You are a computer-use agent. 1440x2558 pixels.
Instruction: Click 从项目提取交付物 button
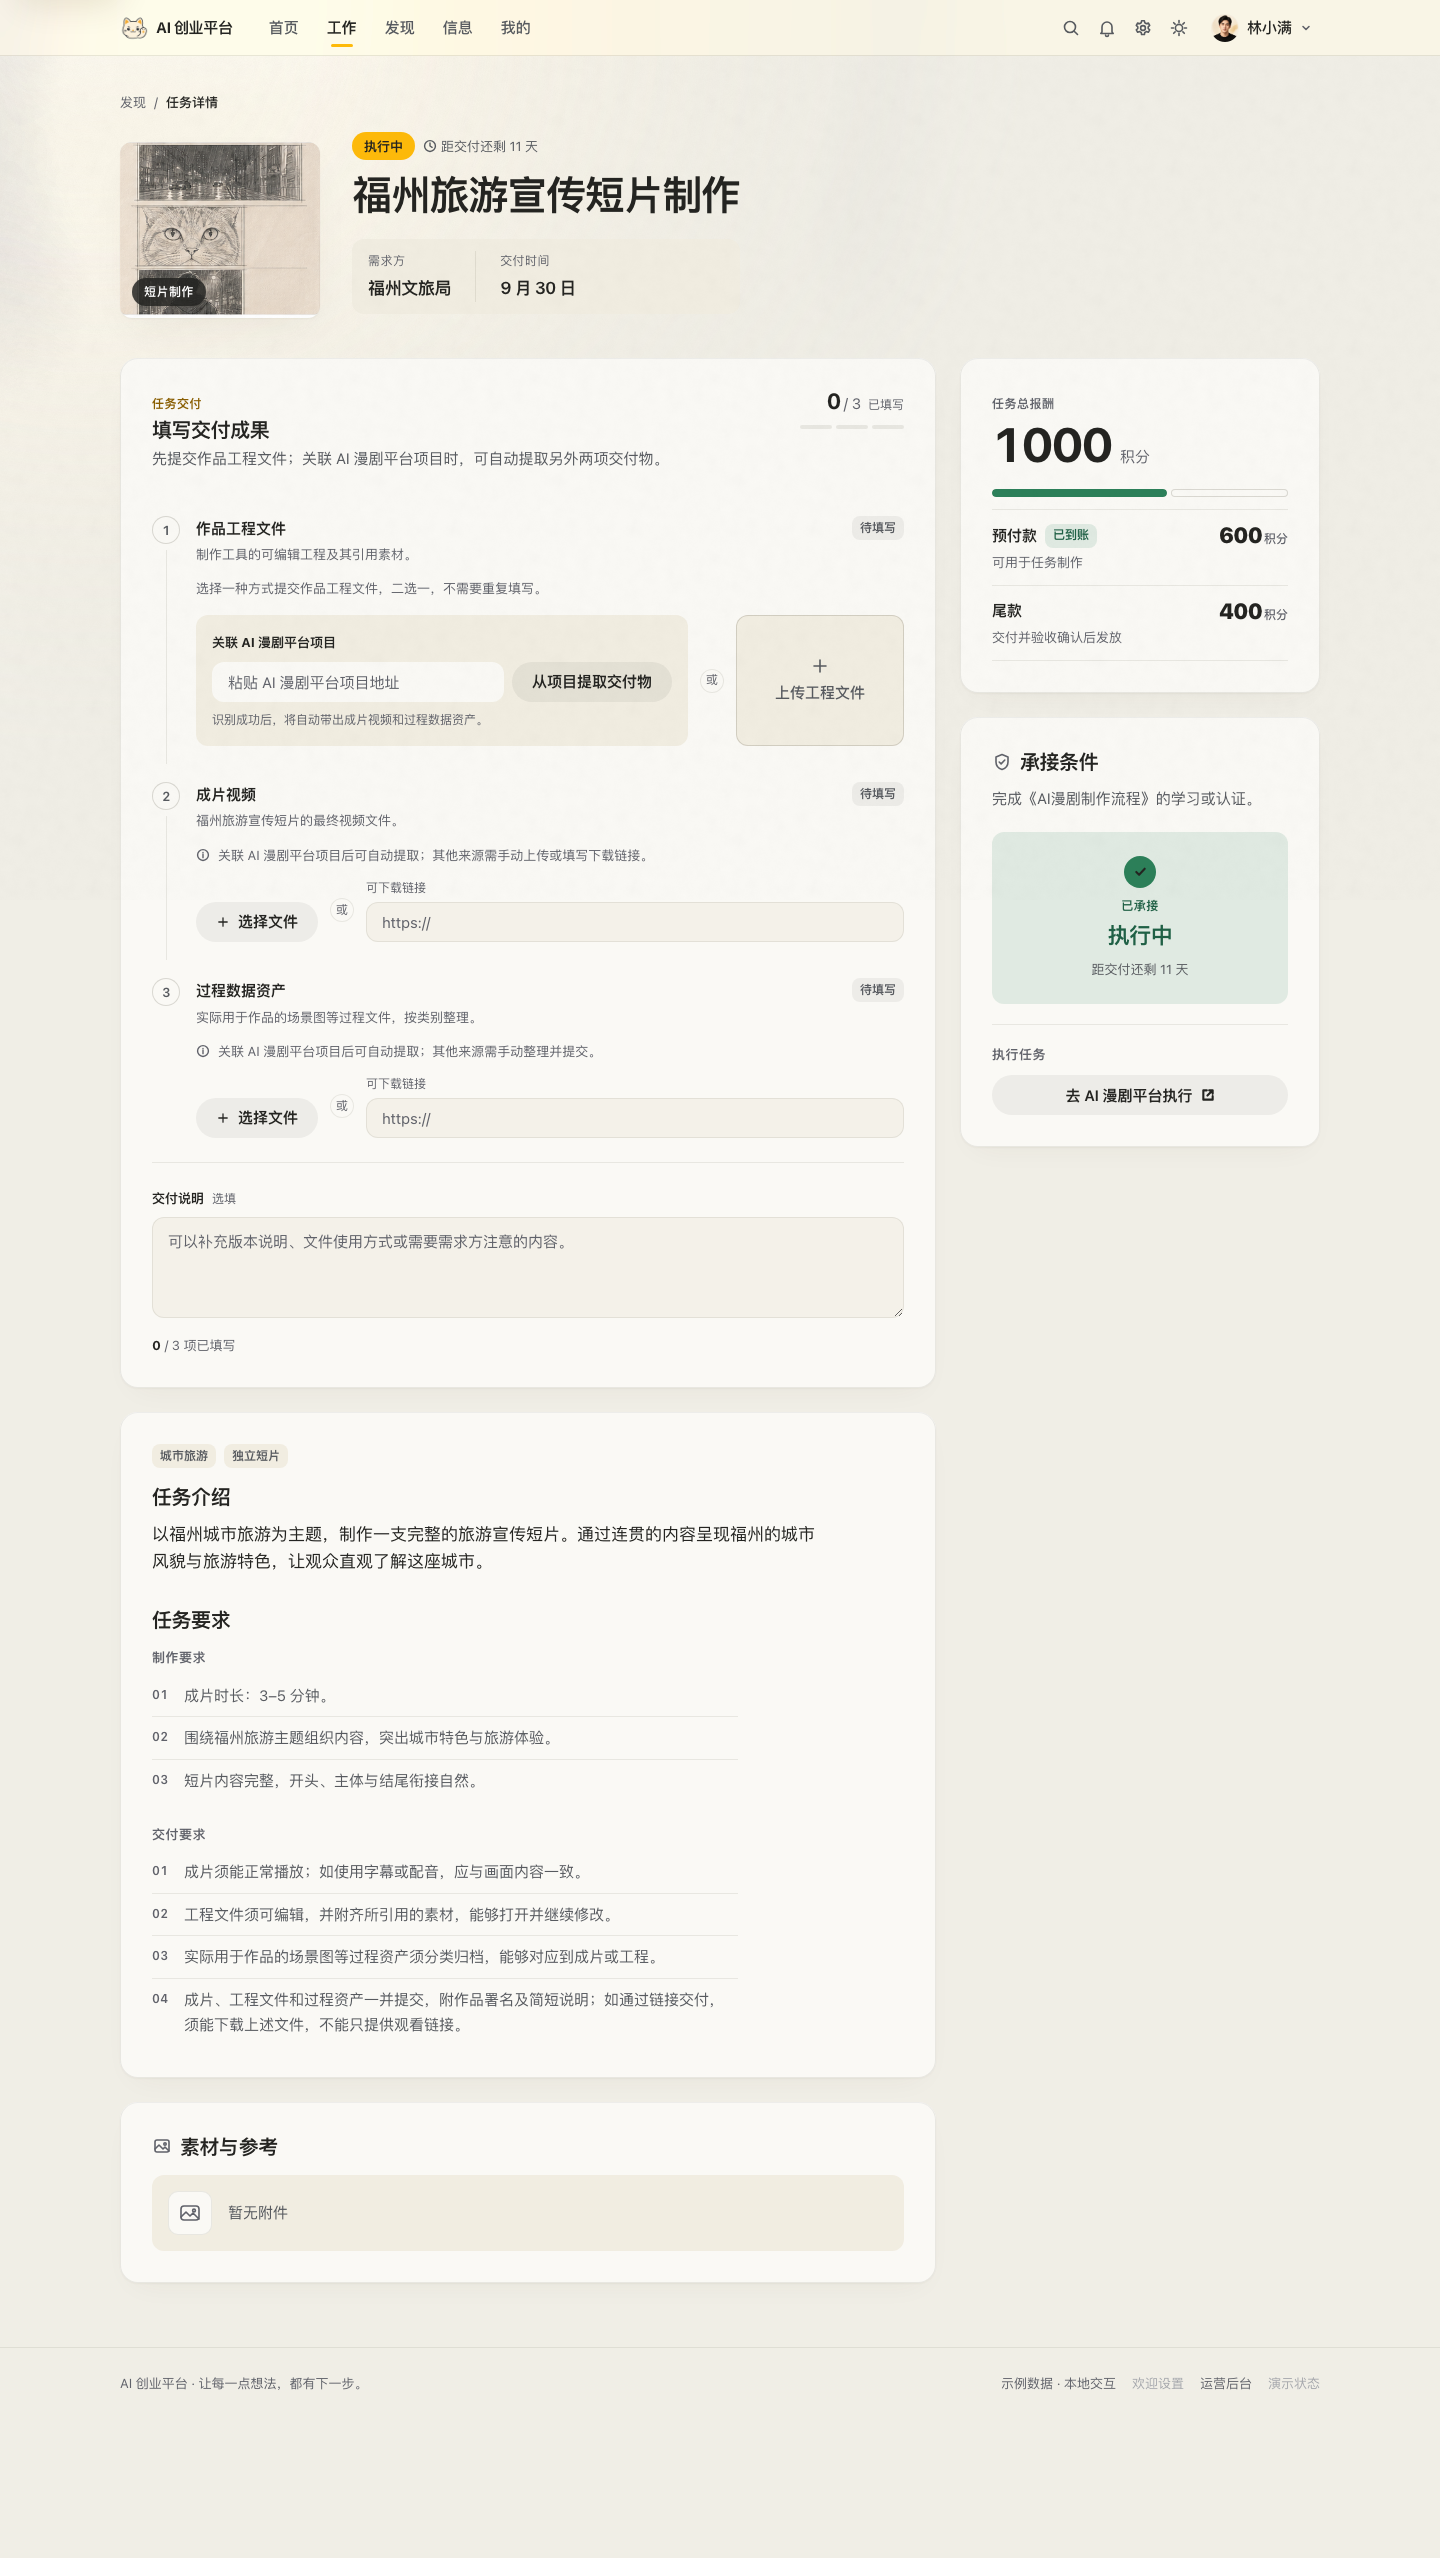click(x=592, y=682)
